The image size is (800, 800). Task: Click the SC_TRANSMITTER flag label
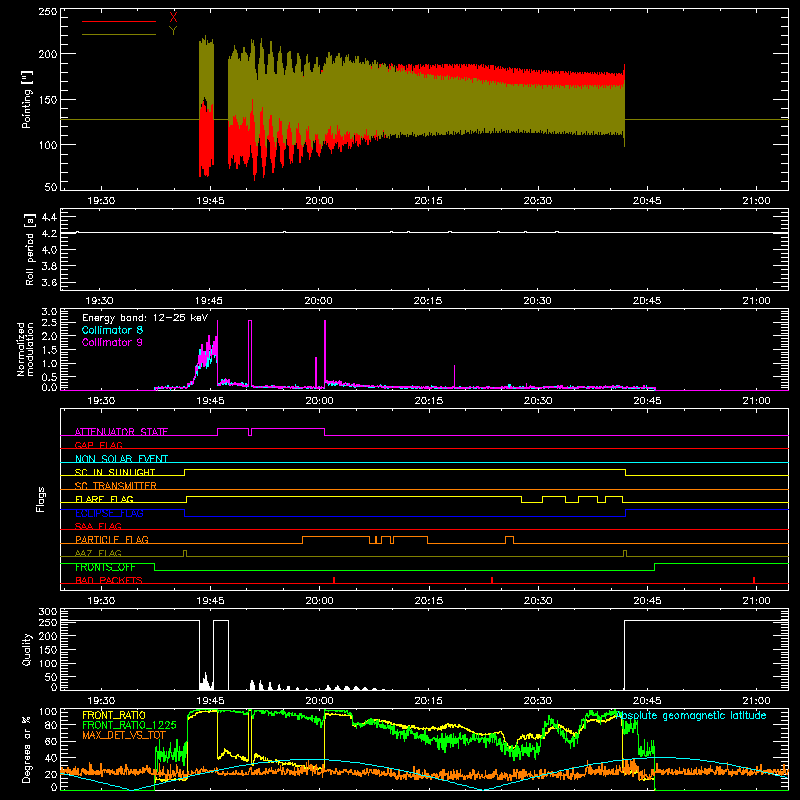(116, 486)
